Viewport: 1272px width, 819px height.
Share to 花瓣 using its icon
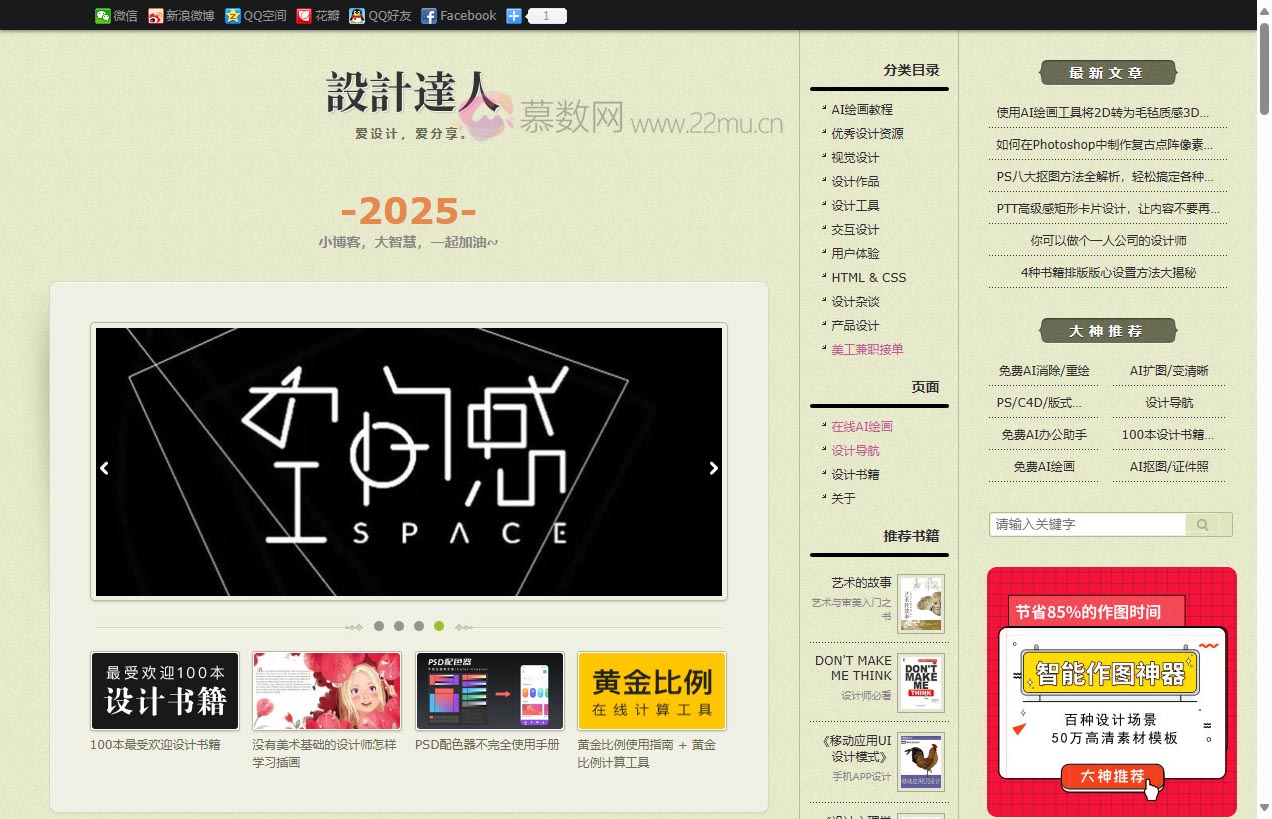click(x=304, y=16)
